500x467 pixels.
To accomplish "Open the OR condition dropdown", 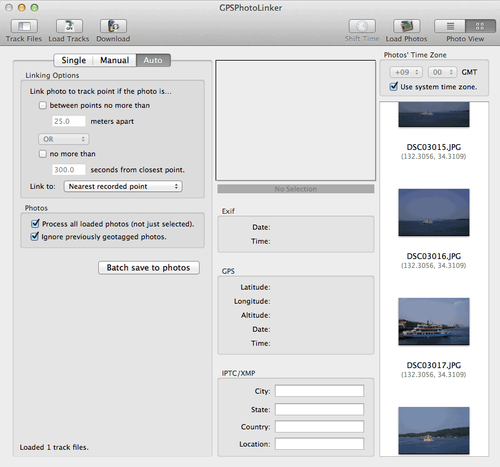I will pyautogui.click(x=64, y=139).
